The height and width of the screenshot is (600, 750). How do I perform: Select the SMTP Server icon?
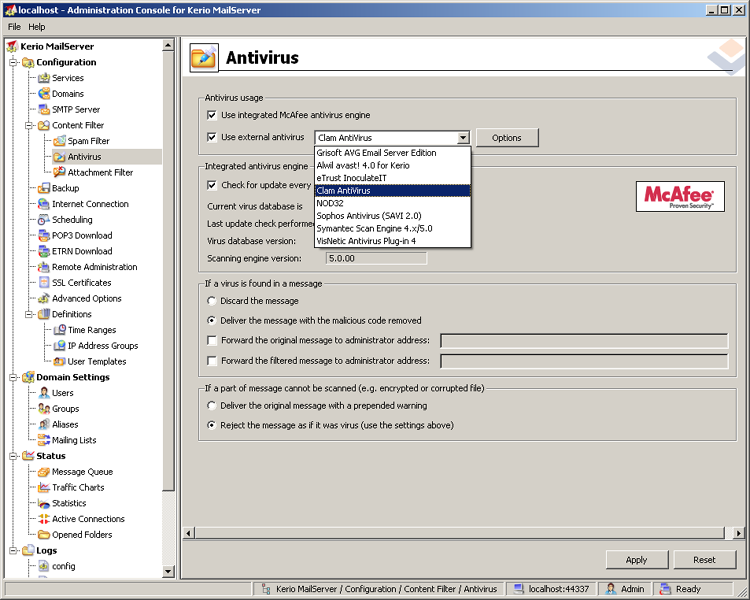pos(44,109)
